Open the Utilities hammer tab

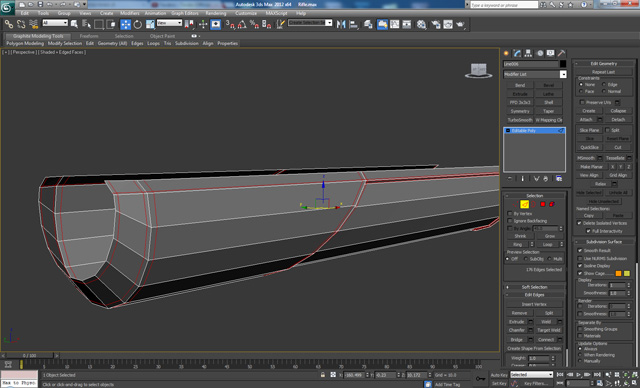pos(562,53)
